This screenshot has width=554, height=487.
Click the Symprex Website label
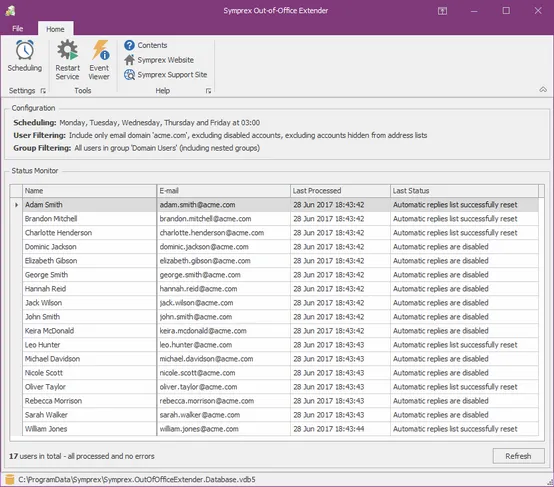point(166,60)
